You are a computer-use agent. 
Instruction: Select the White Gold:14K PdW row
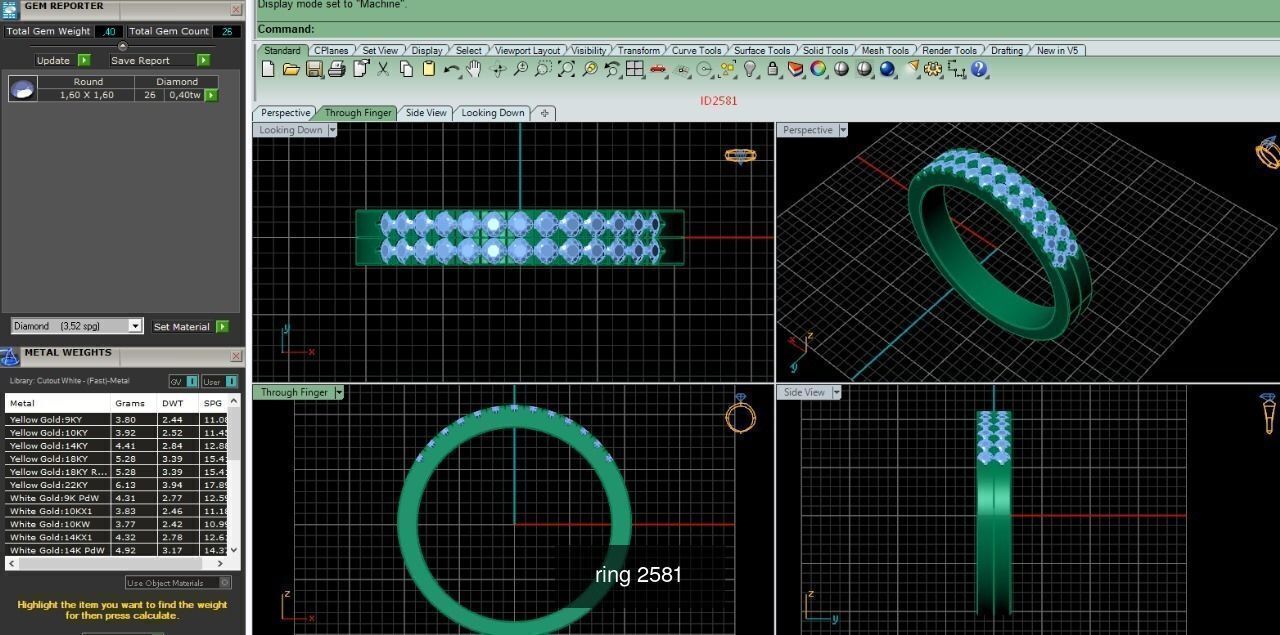(x=116, y=550)
